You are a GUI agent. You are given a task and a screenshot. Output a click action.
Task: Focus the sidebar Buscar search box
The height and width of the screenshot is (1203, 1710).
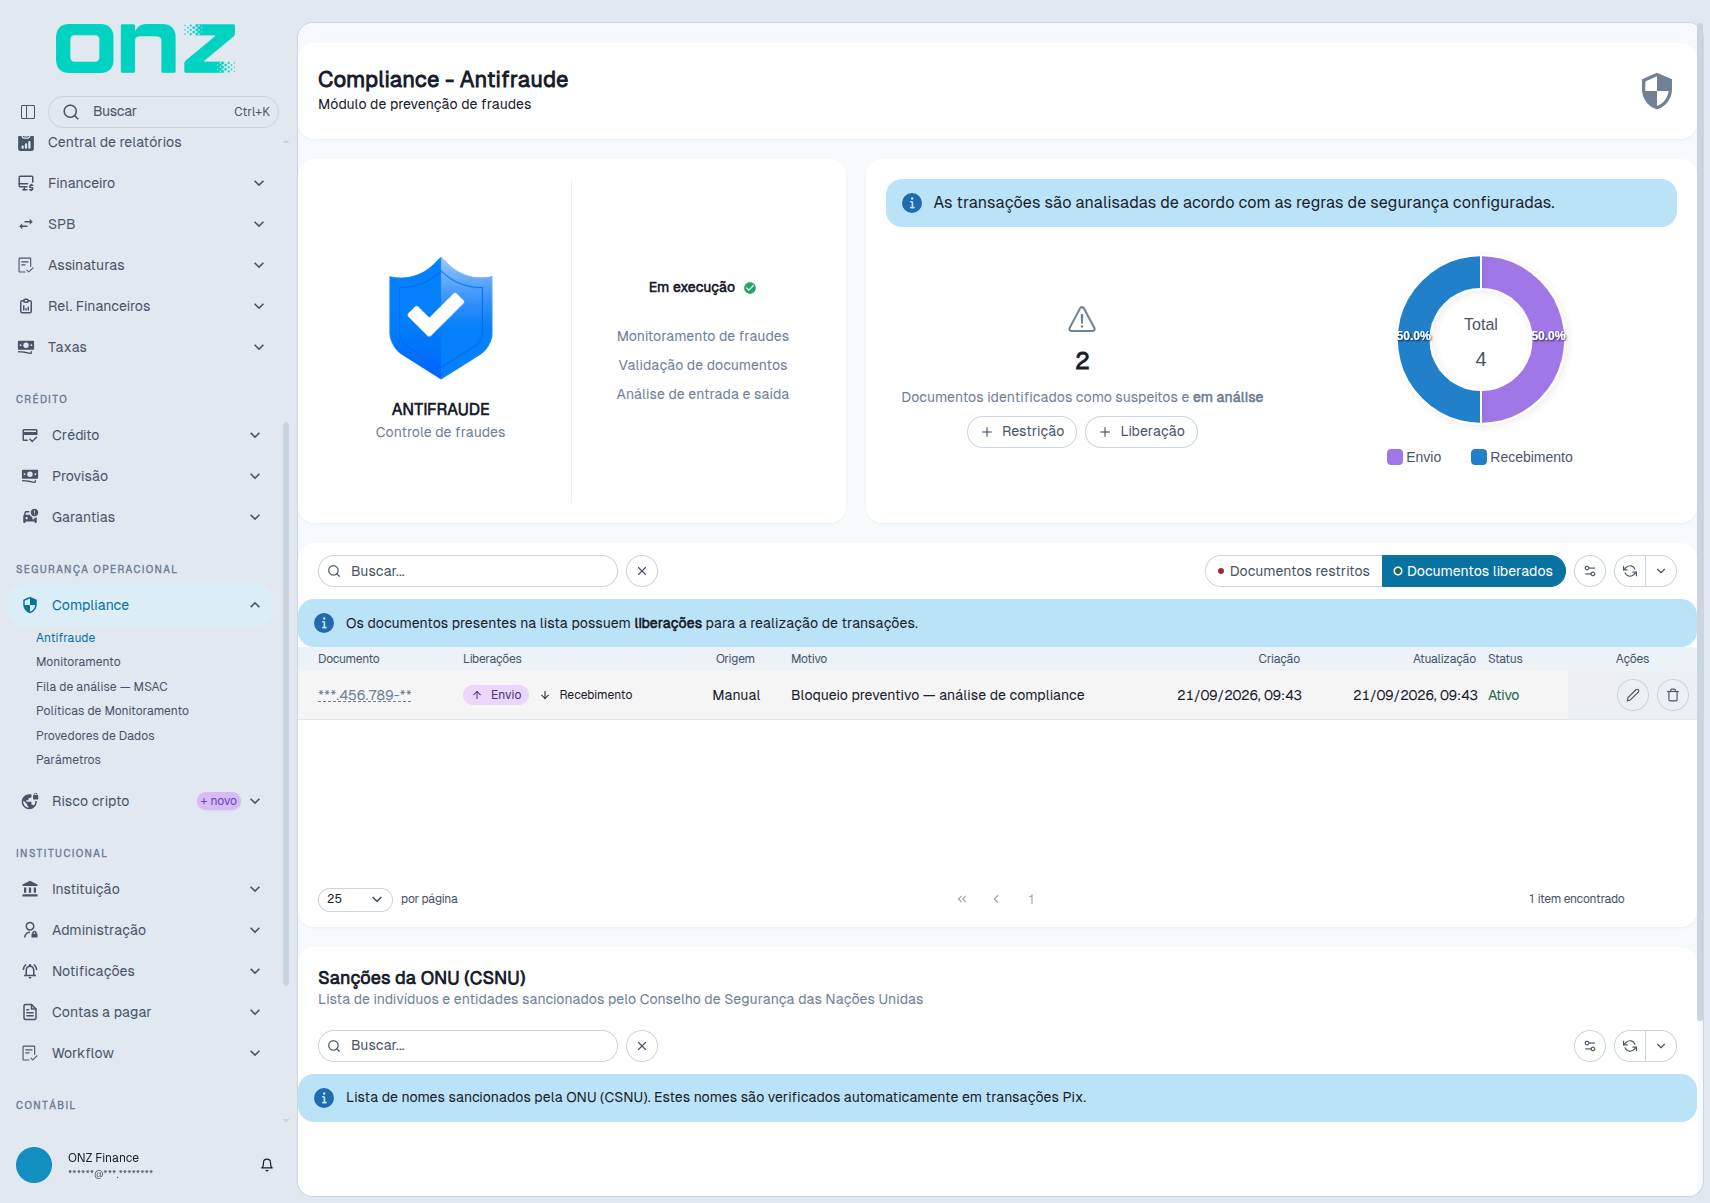[x=163, y=112]
